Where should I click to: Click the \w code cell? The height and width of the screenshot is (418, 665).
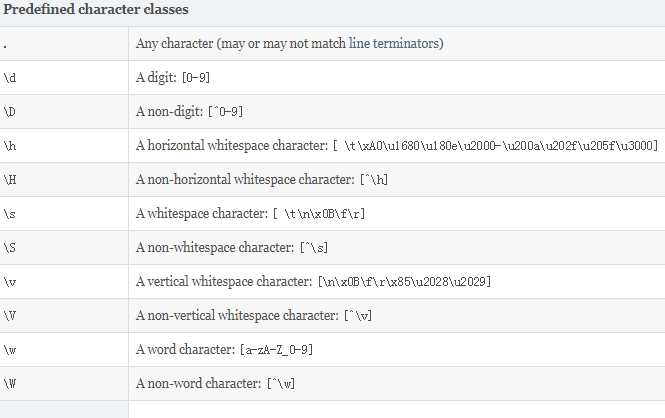click(10, 350)
